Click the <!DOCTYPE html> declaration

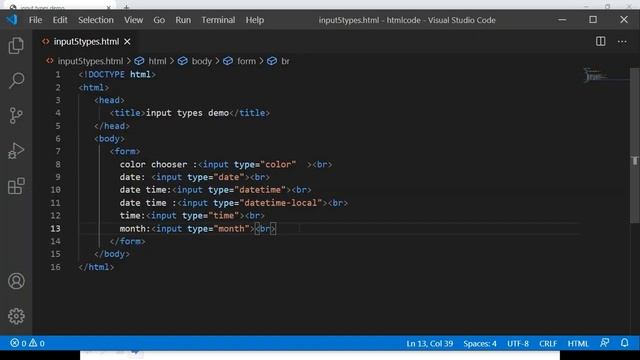(x=117, y=74)
